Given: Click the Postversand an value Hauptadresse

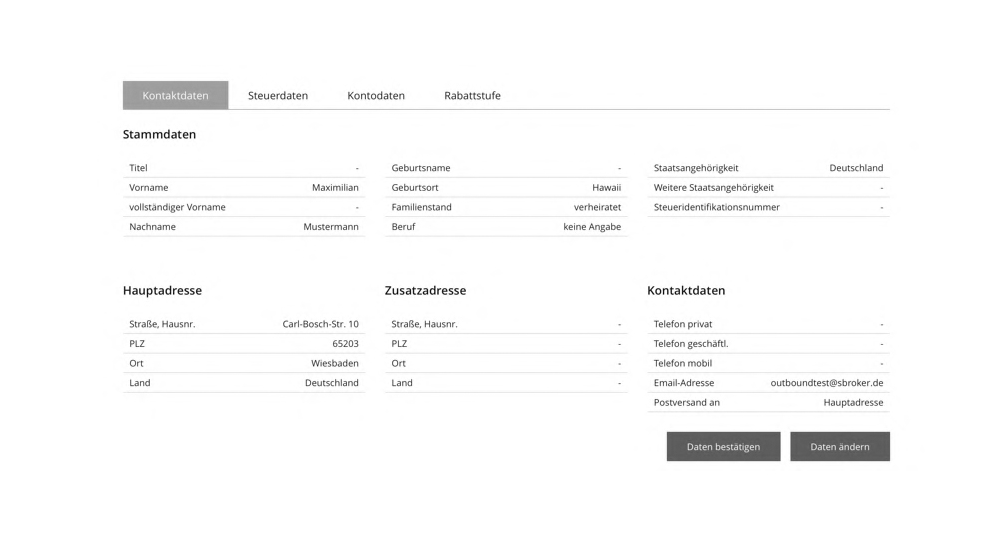Looking at the screenshot, I should 854,403.
